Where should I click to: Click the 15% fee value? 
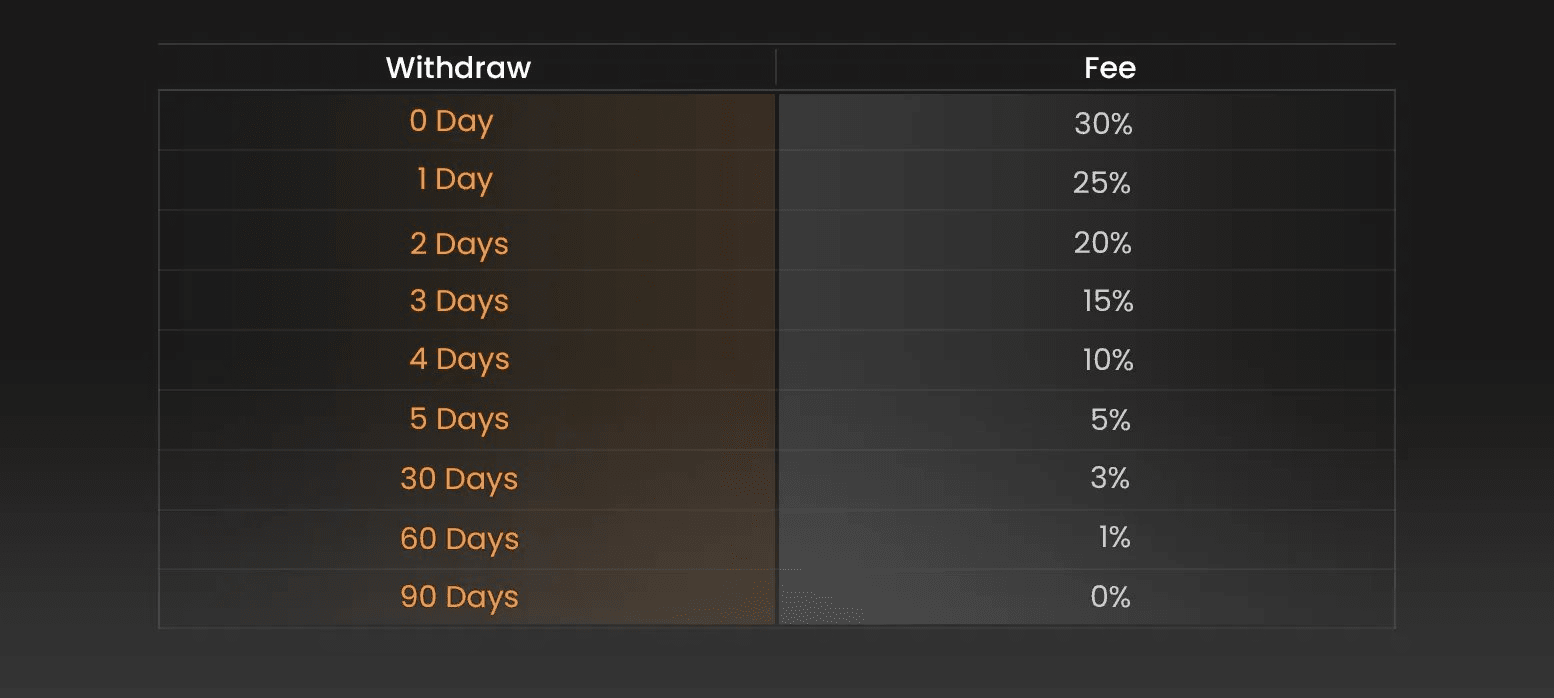pos(1108,301)
